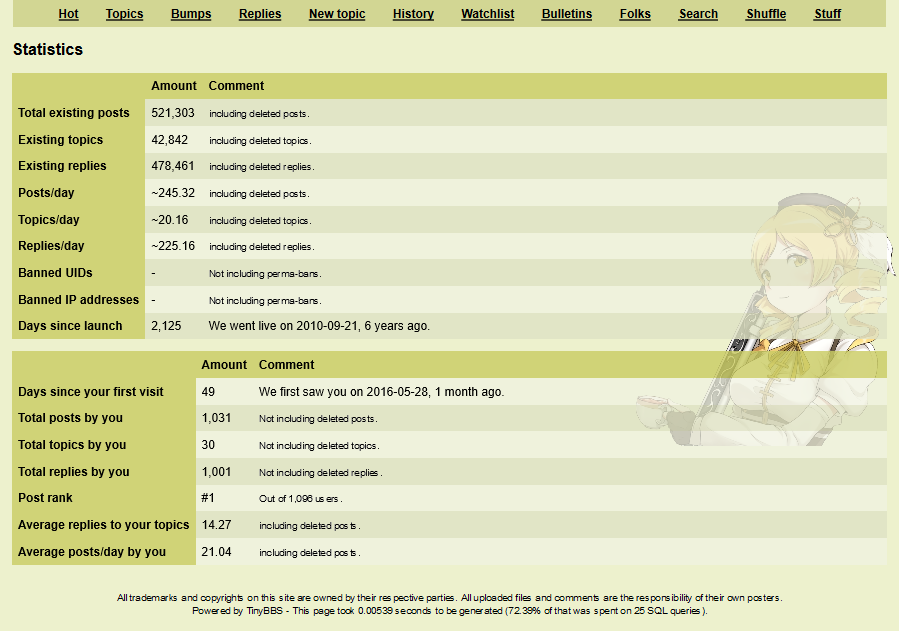Start a post via New topic
This screenshot has width=899, height=631.
(x=337, y=14)
